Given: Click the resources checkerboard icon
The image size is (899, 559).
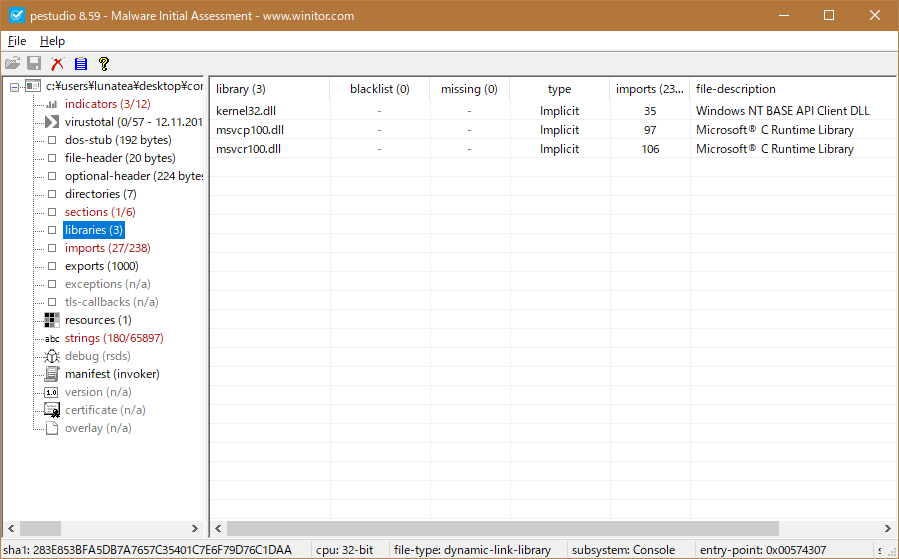Looking at the screenshot, I should point(52,320).
